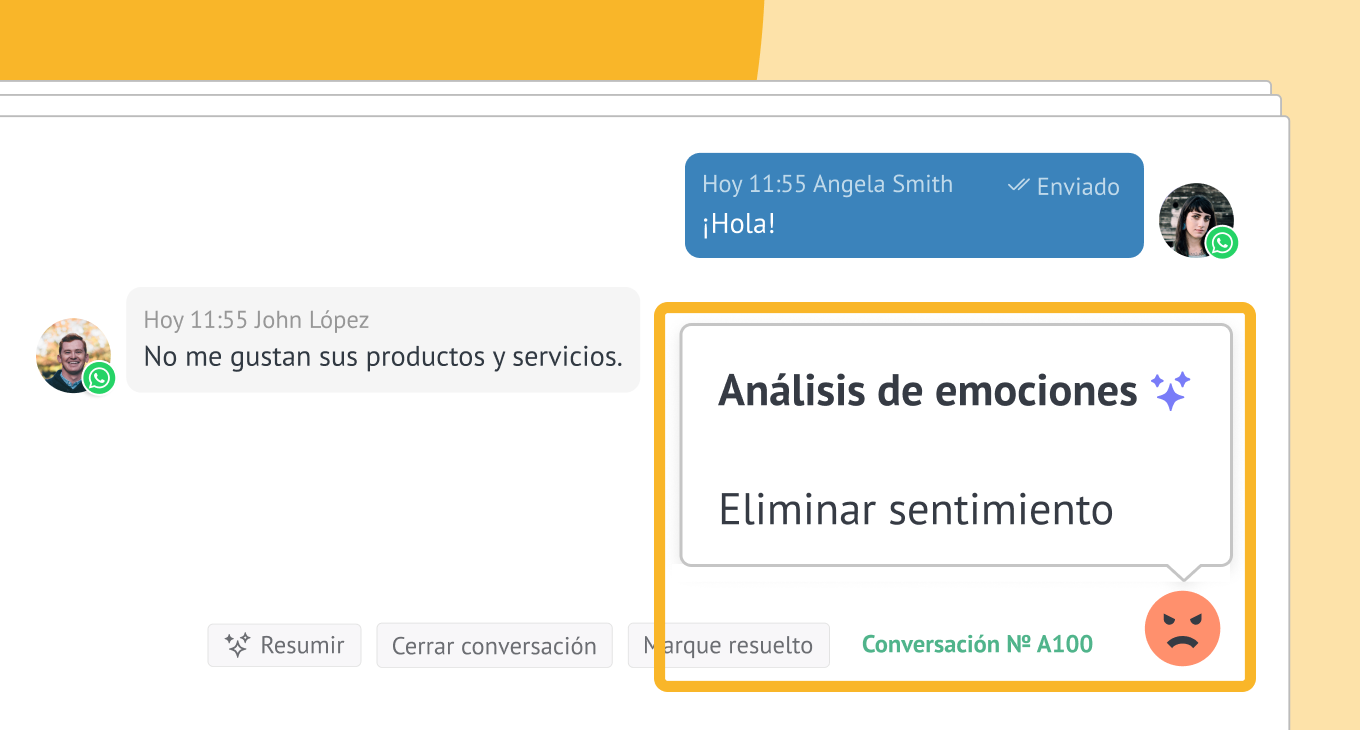The width and height of the screenshot is (1360, 730).
Task: Click the WhatsApp badge on Angela Smith's avatar
Action: [1222, 243]
